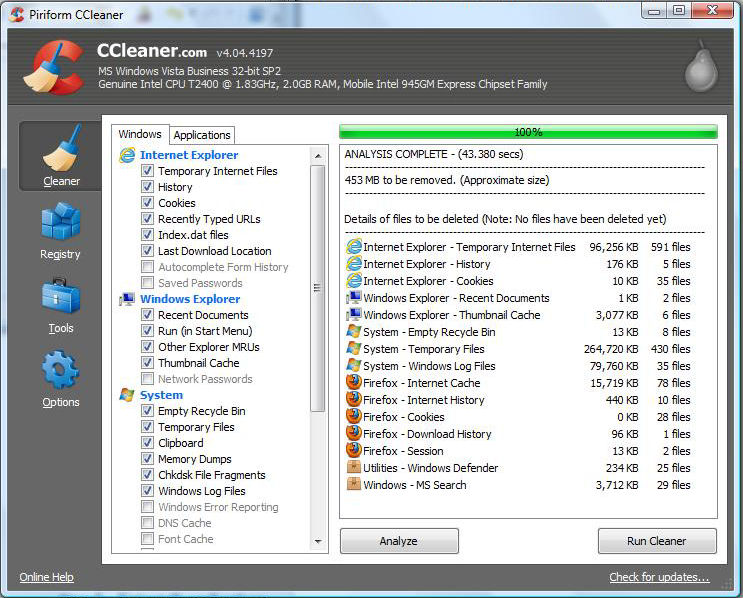
Task: Open the Cleaner section with broom icon
Action: (x=60, y=150)
